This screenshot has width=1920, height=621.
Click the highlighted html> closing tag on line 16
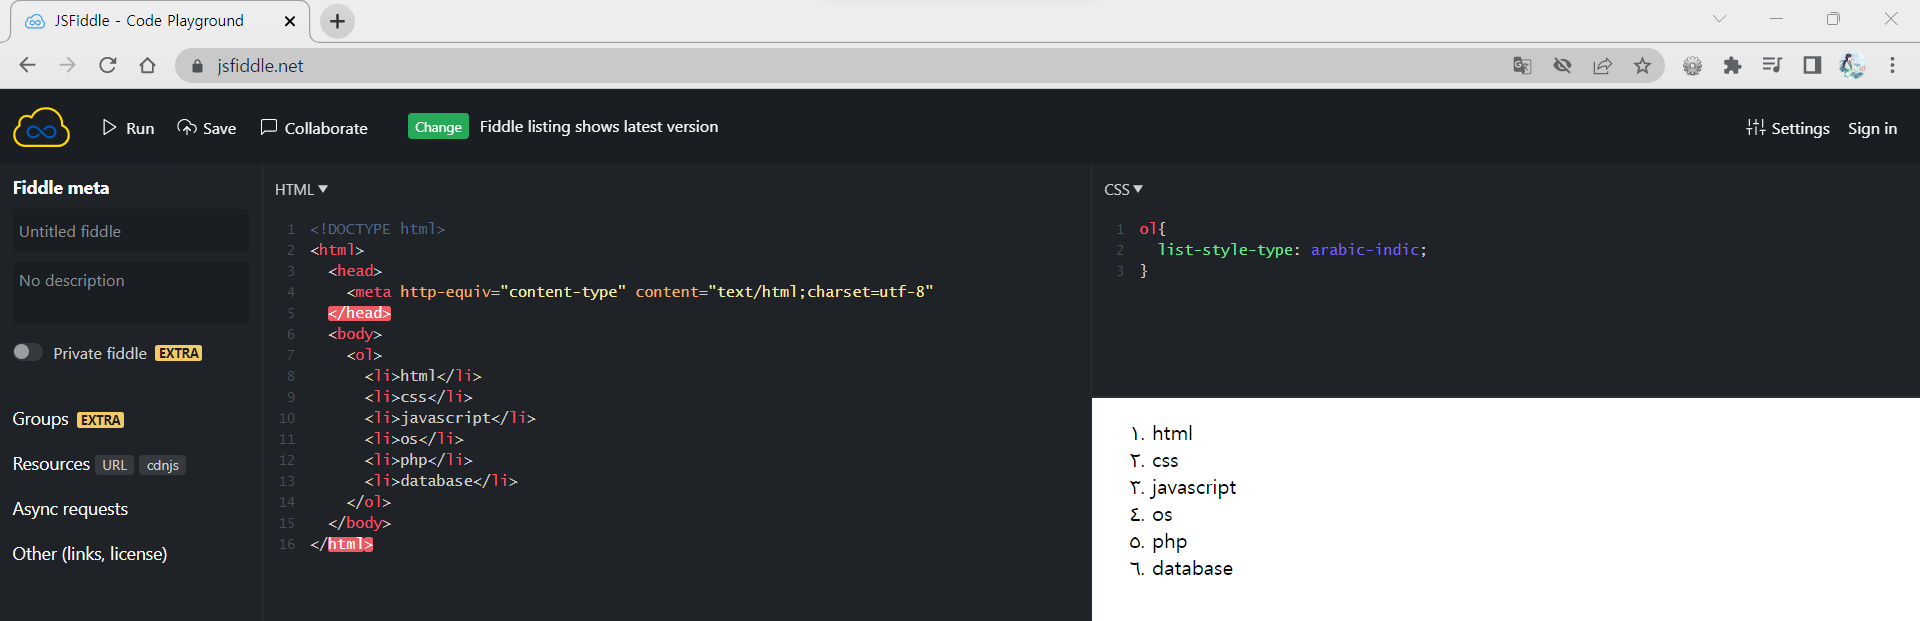(350, 544)
